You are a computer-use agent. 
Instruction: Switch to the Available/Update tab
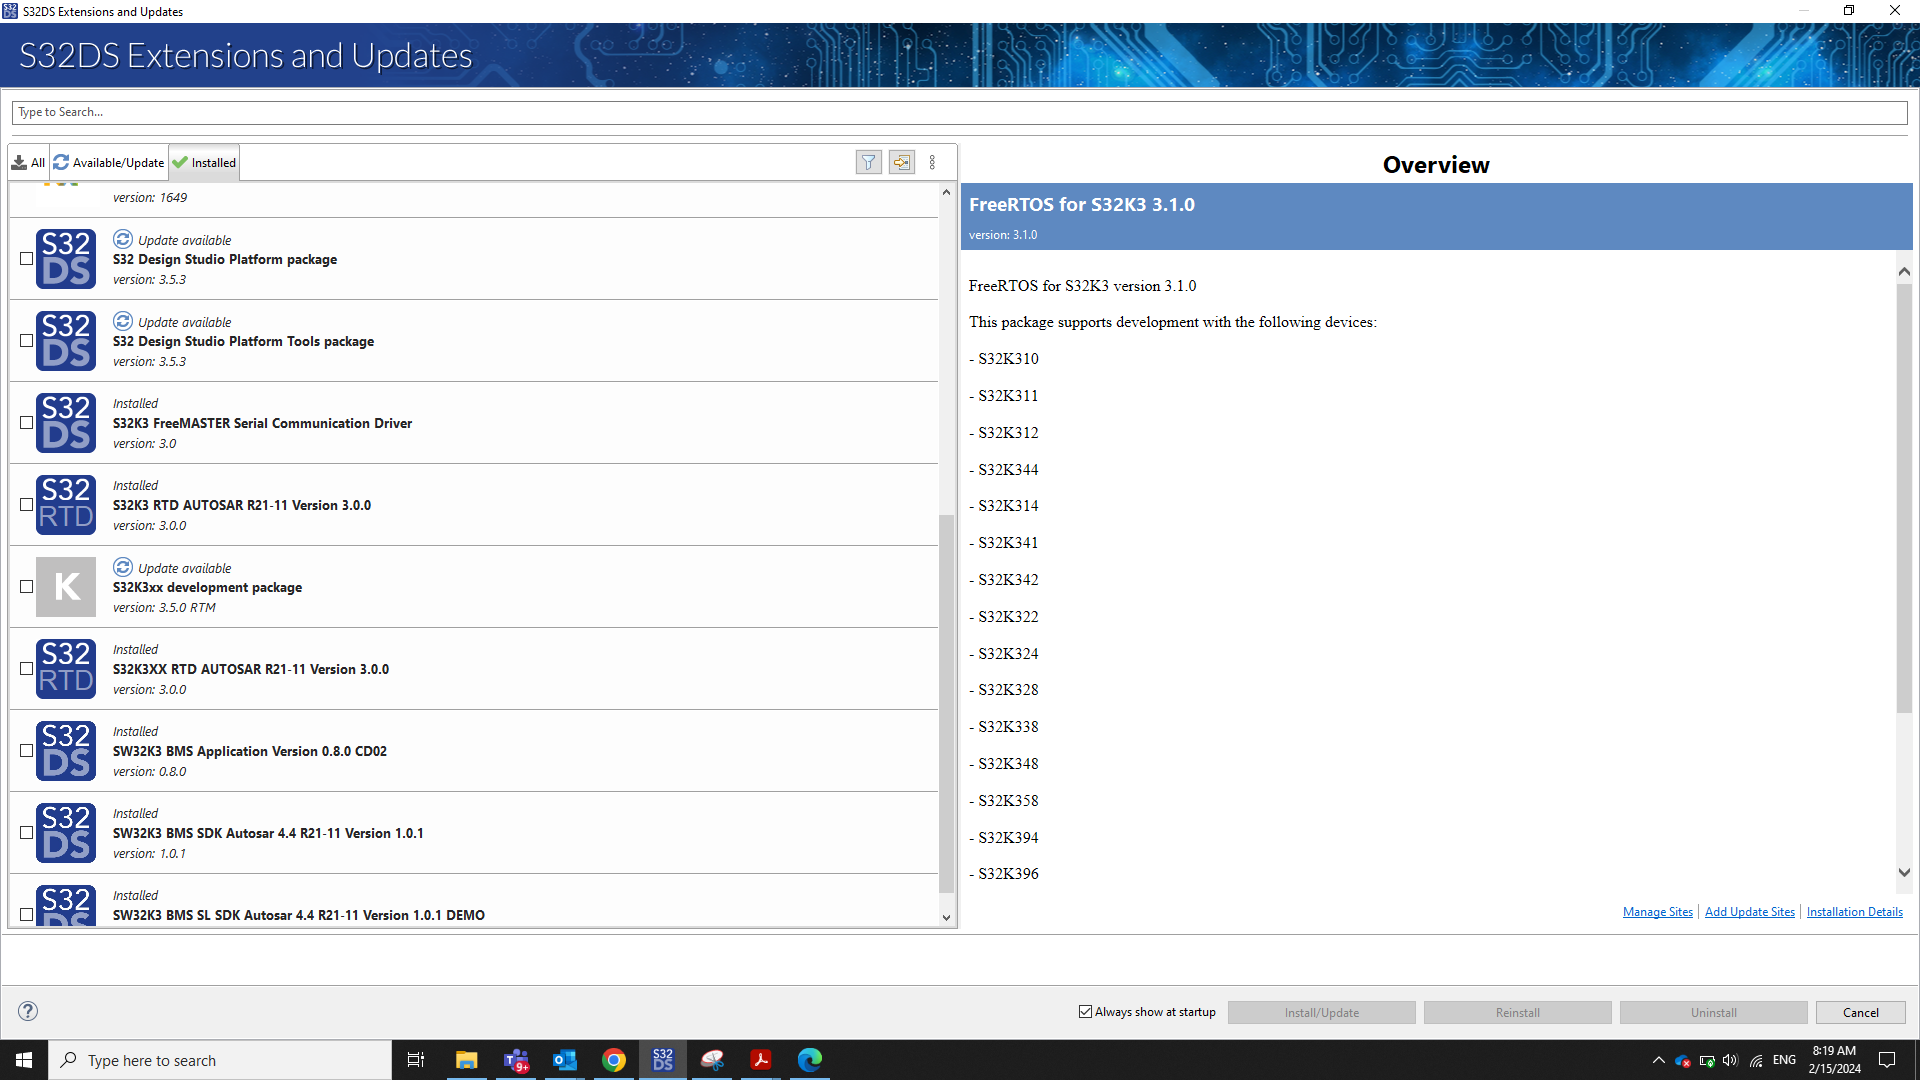click(x=109, y=163)
